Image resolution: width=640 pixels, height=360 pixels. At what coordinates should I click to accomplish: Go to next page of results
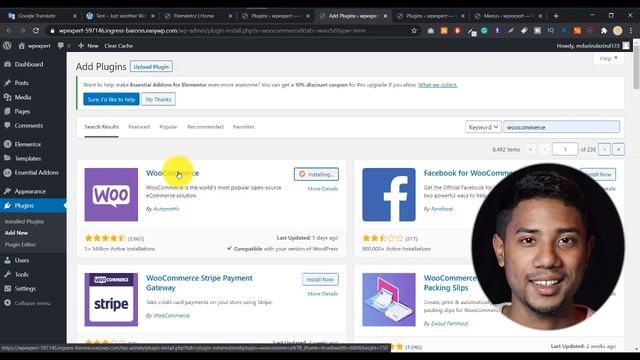pos(604,149)
